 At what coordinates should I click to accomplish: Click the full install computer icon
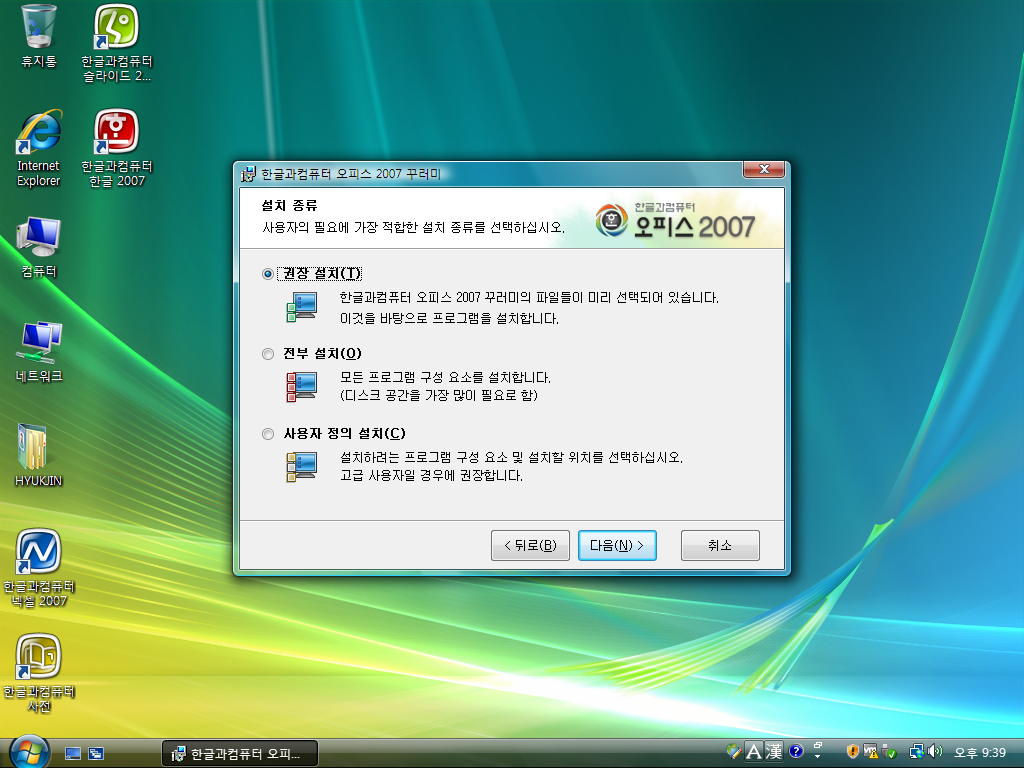pos(302,387)
